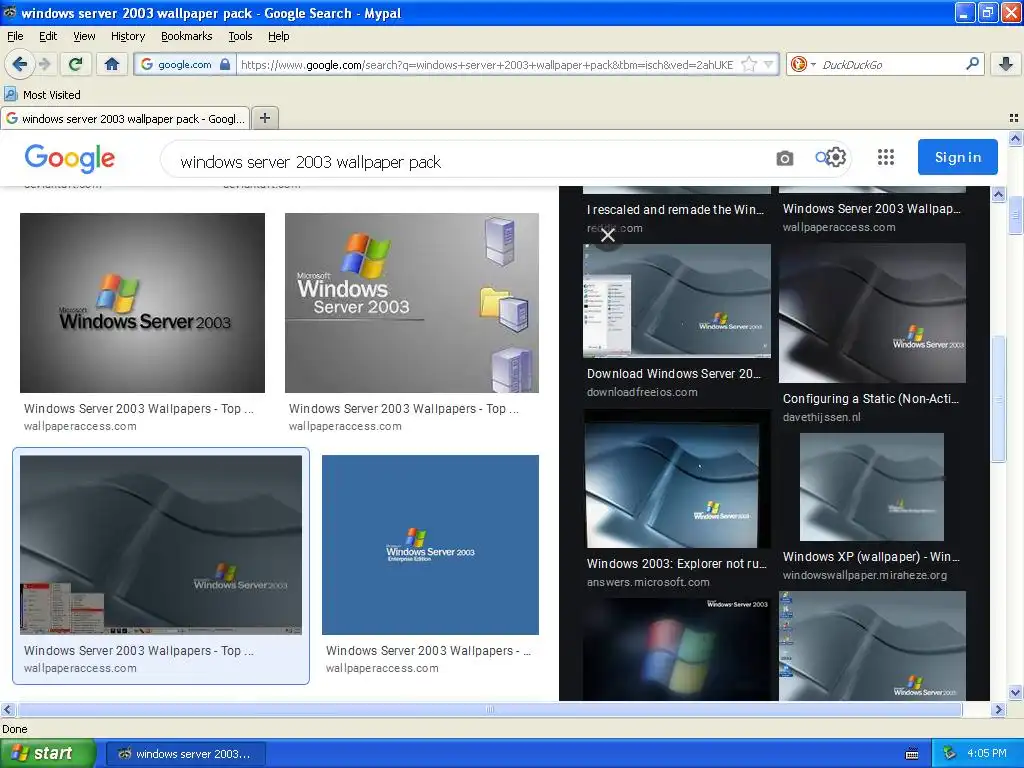Open the Help menu

278,36
